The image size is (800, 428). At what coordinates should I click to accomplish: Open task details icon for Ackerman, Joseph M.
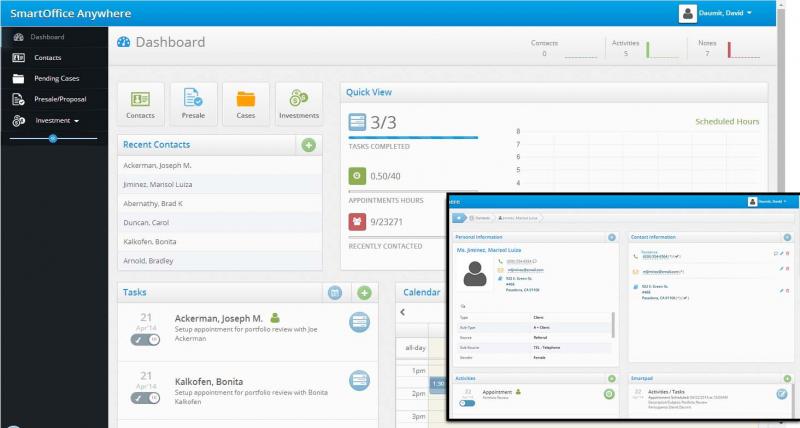[x=359, y=322]
